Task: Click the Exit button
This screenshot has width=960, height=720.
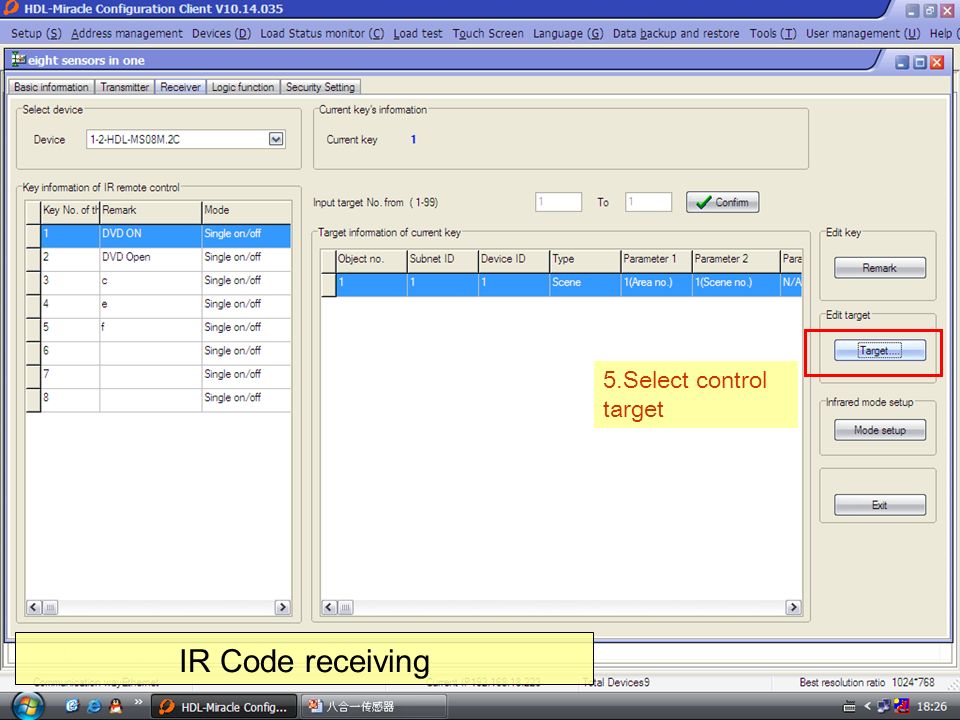Action: coord(880,505)
